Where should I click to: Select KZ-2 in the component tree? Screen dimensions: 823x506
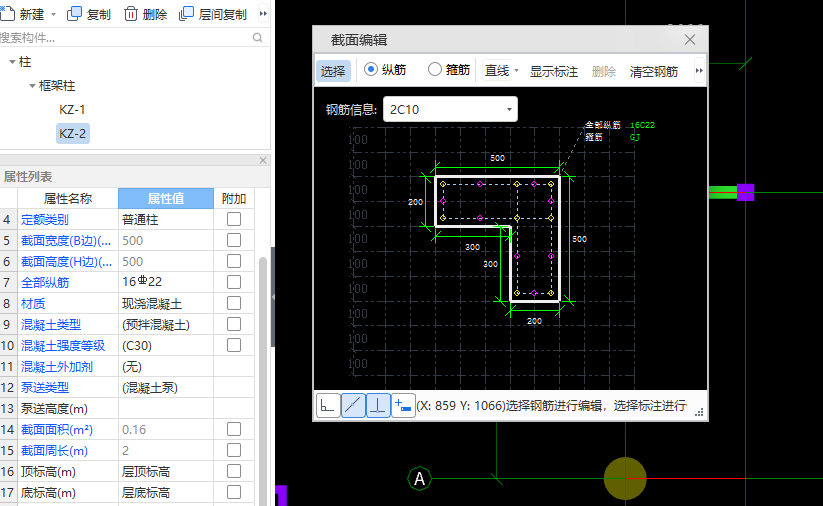click(x=72, y=133)
